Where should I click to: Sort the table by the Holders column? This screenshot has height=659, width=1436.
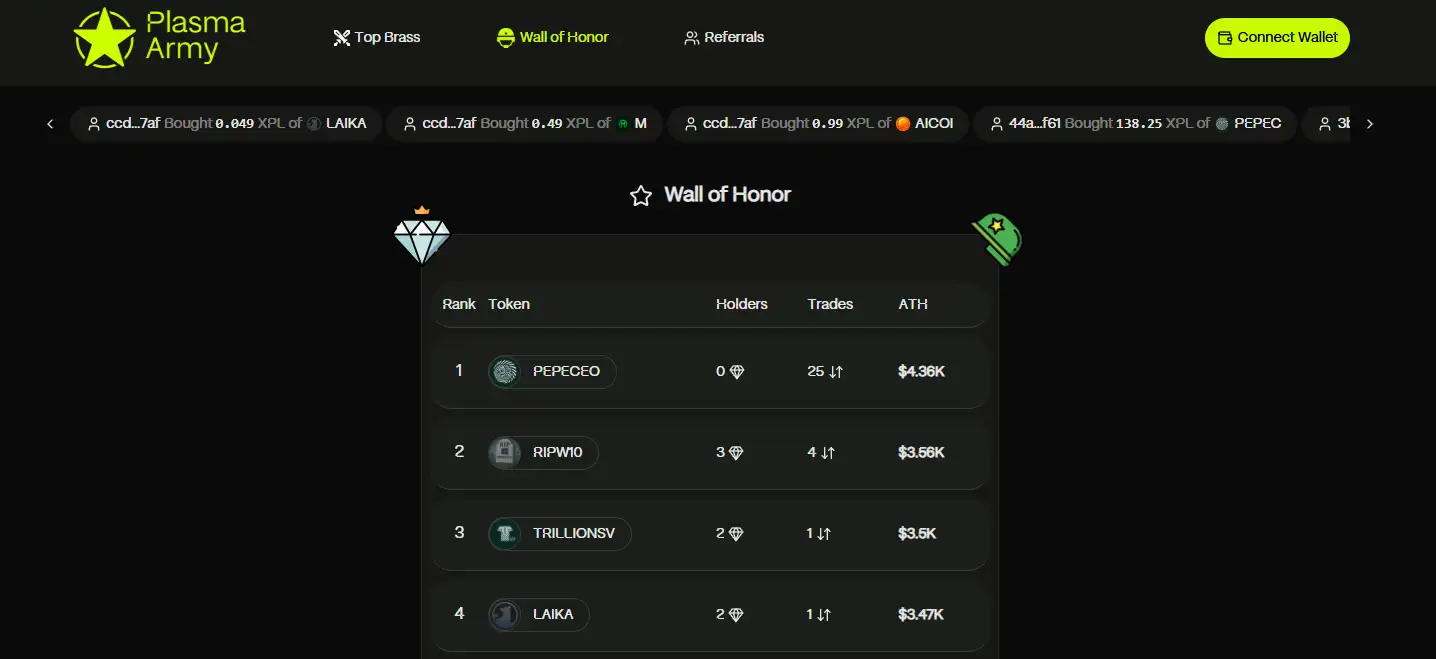coord(742,304)
